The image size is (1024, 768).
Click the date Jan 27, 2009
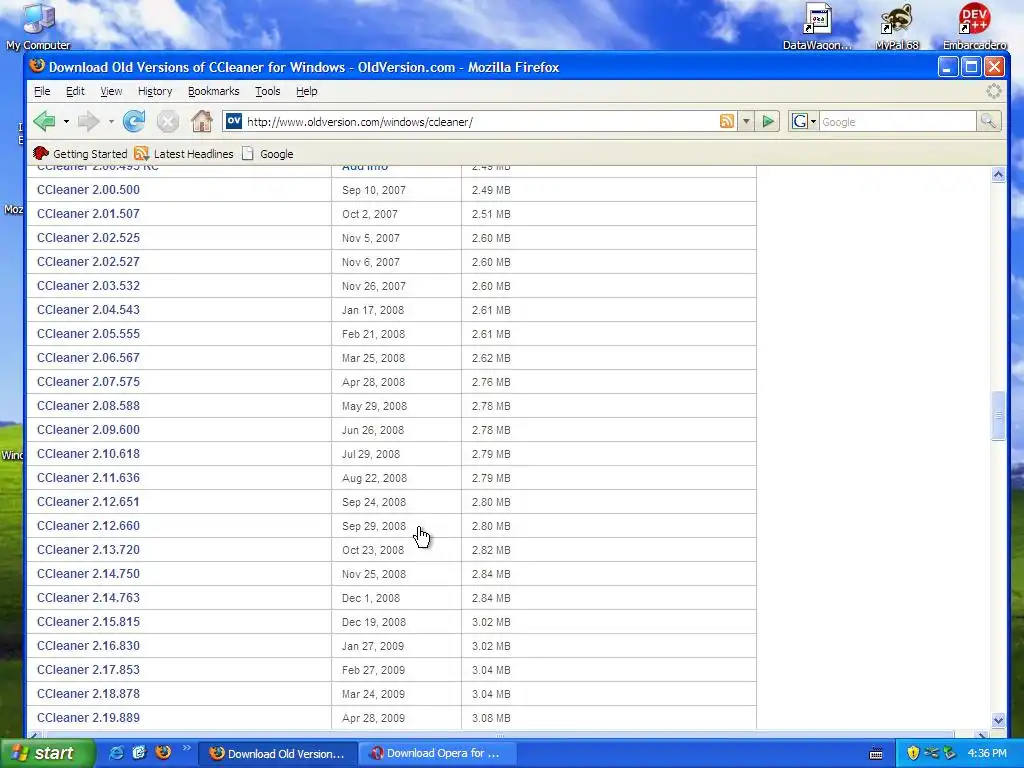[373, 647]
